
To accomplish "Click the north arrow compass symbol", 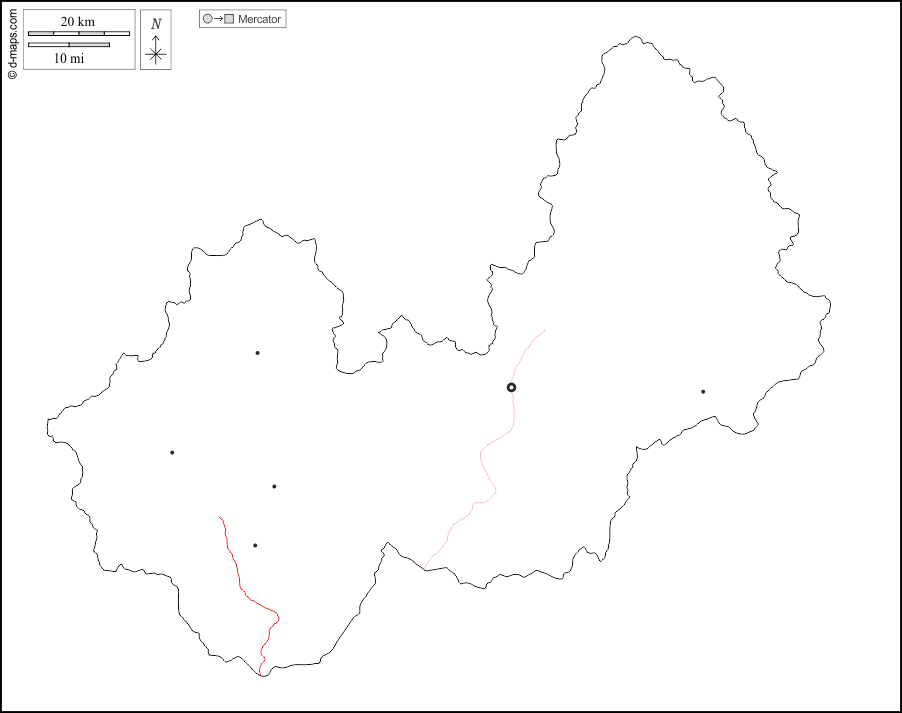I will click(x=155, y=54).
